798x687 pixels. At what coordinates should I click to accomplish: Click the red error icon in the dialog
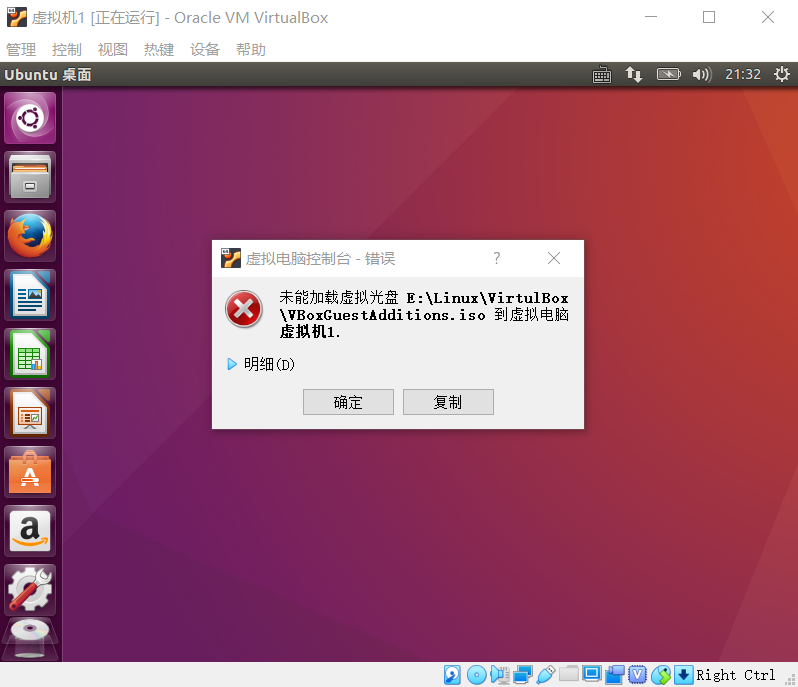point(244,308)
